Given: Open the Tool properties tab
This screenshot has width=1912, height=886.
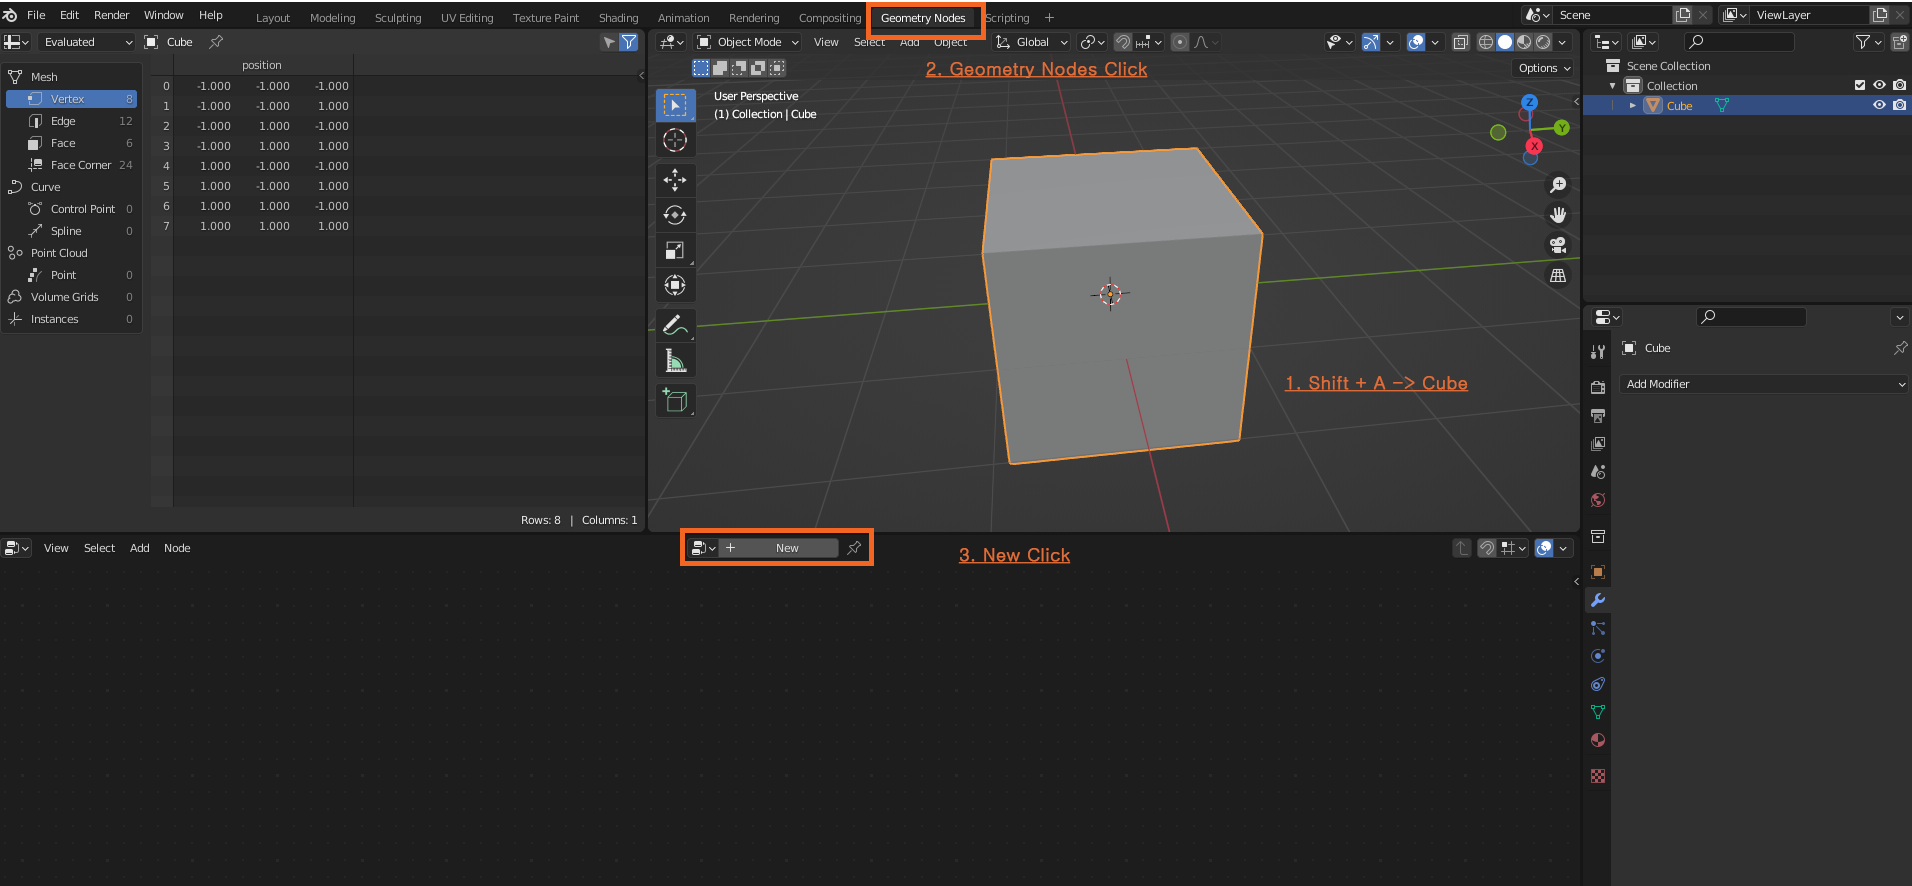Looking at the screenshot, I should [x=1598, y=351].
